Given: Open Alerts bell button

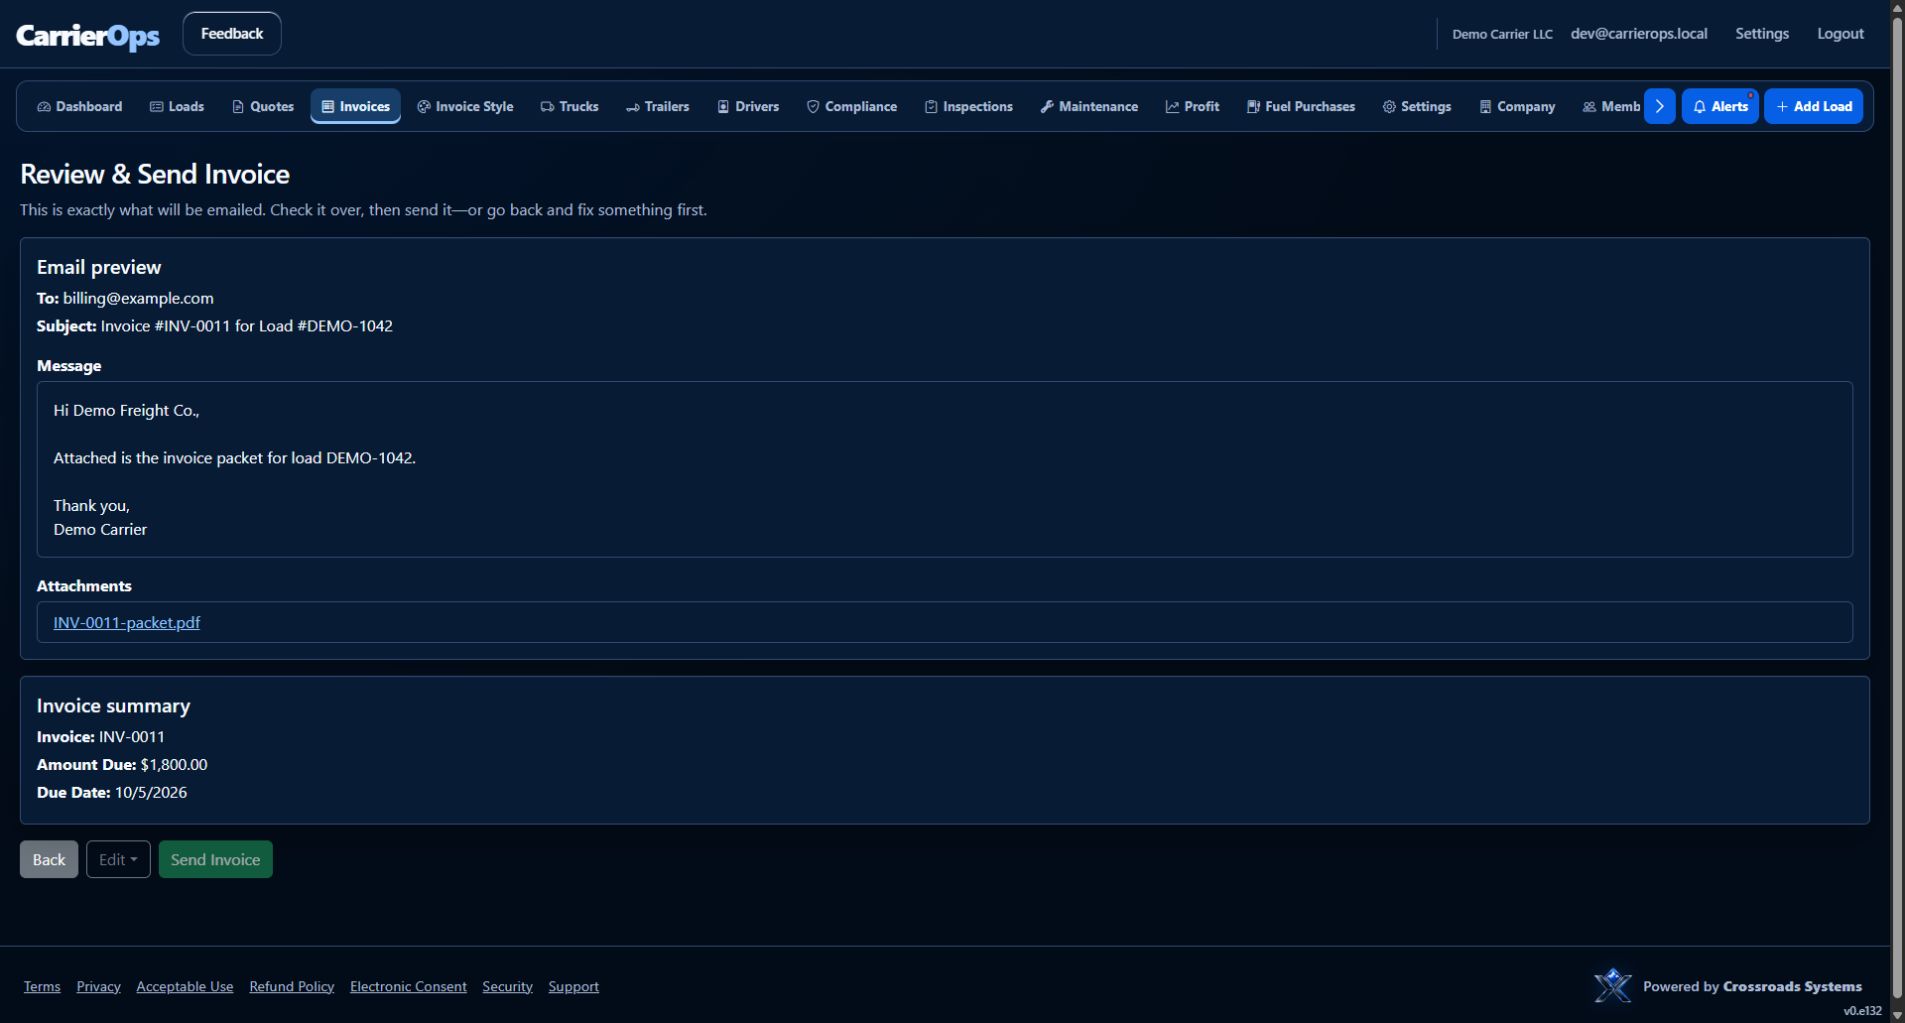Looking at the screenshot, I should coord(1720,106).
